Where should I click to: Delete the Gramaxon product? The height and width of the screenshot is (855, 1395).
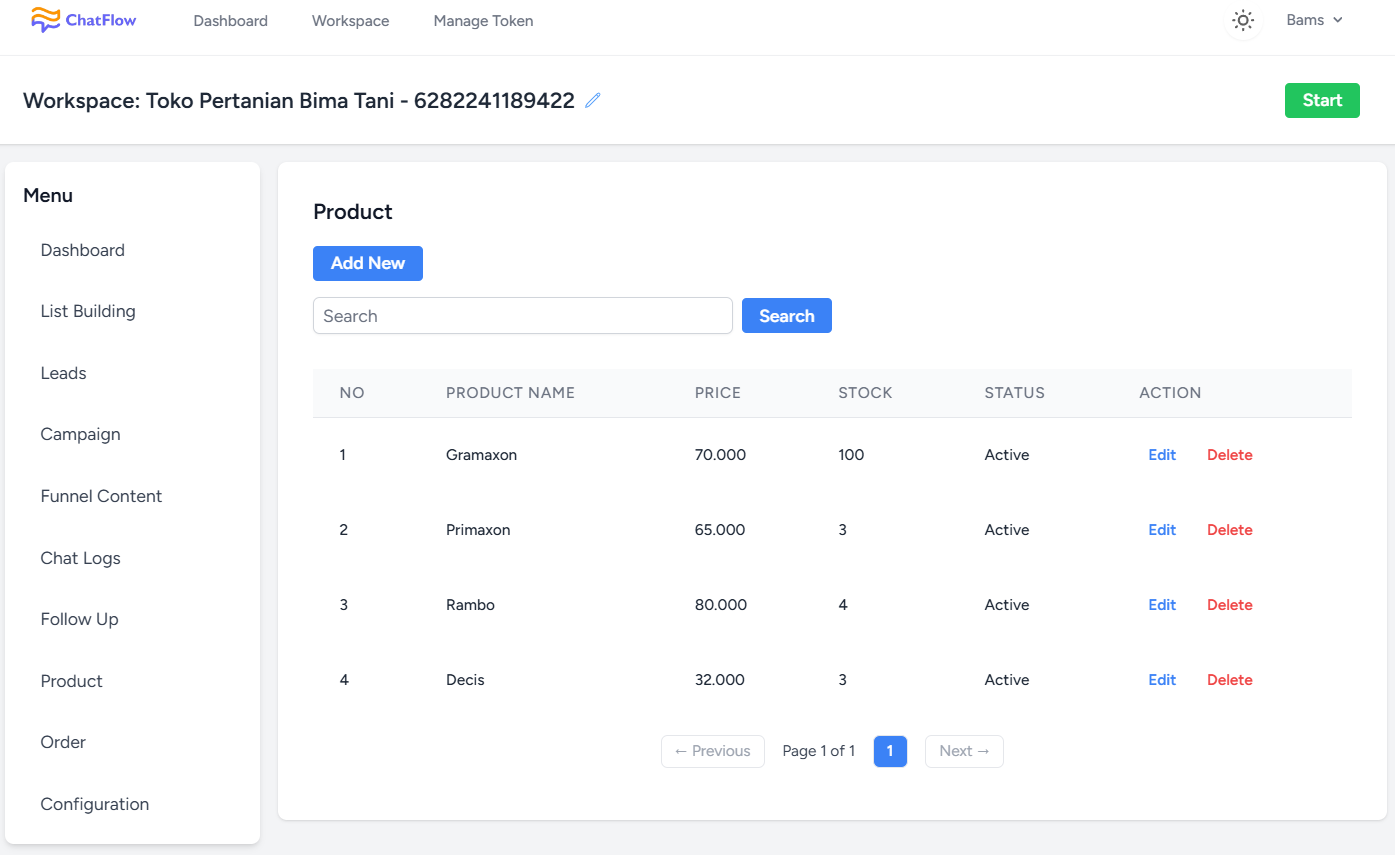pos(1230,455)
